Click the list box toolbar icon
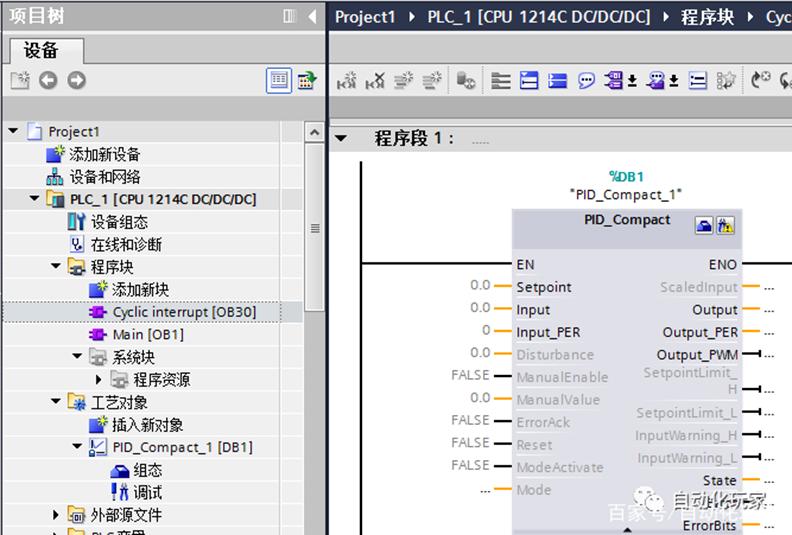 (x=698, y=80)
